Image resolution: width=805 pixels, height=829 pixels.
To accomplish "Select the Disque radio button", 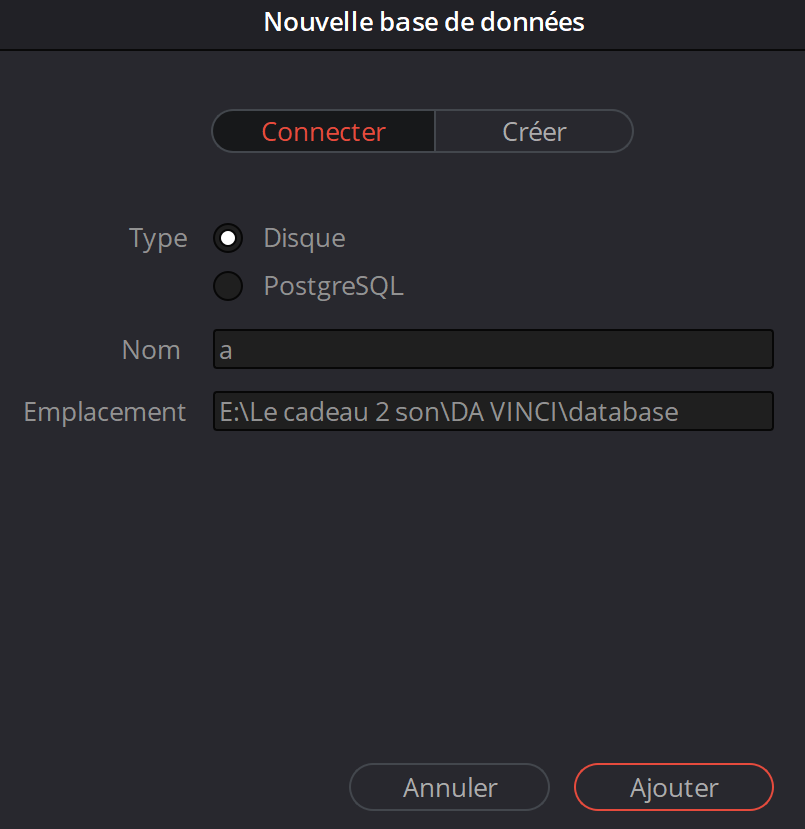I will (x=228, y=239).
